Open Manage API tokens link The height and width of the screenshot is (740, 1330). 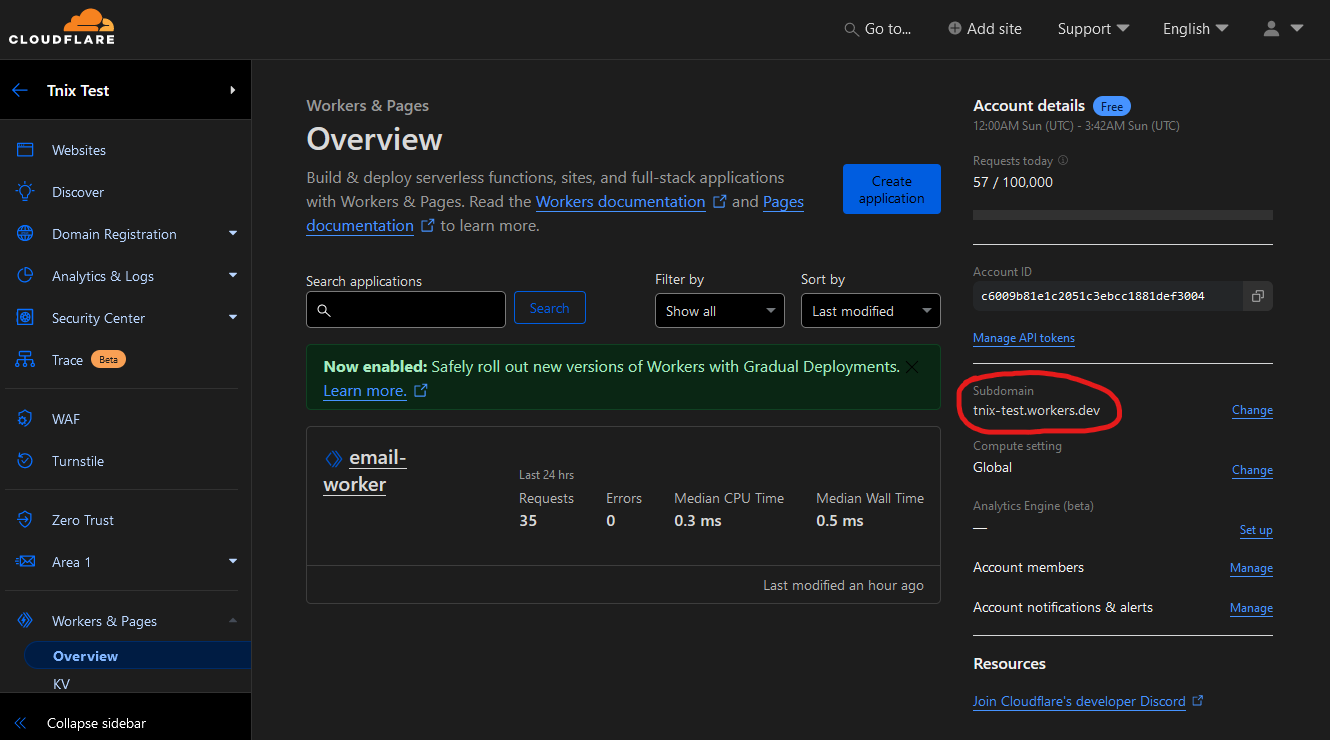click(x=1024, y=338)
